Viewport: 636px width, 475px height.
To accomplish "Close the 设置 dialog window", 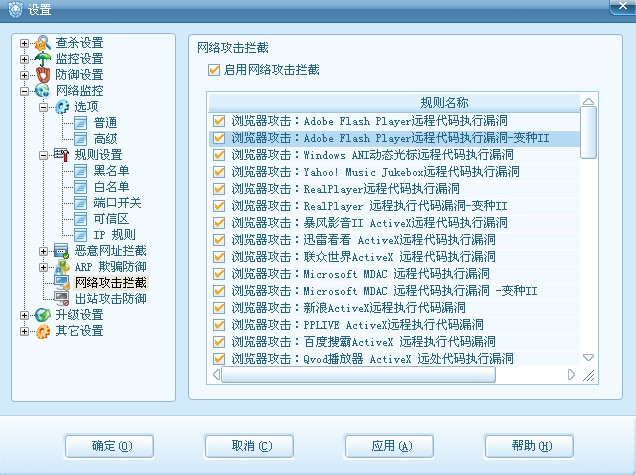I will pos(623,6).
